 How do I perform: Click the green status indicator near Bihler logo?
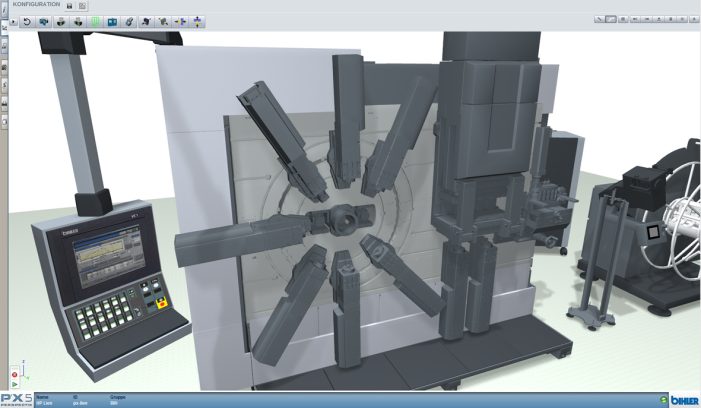click(x=663, y=400)
